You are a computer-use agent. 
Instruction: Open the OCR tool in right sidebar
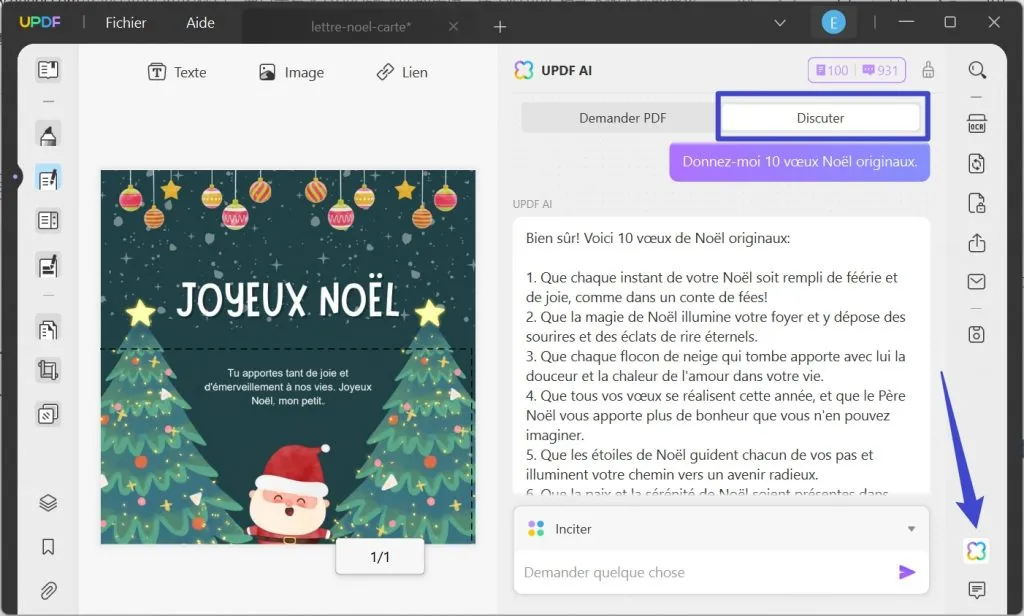(977, 122)
